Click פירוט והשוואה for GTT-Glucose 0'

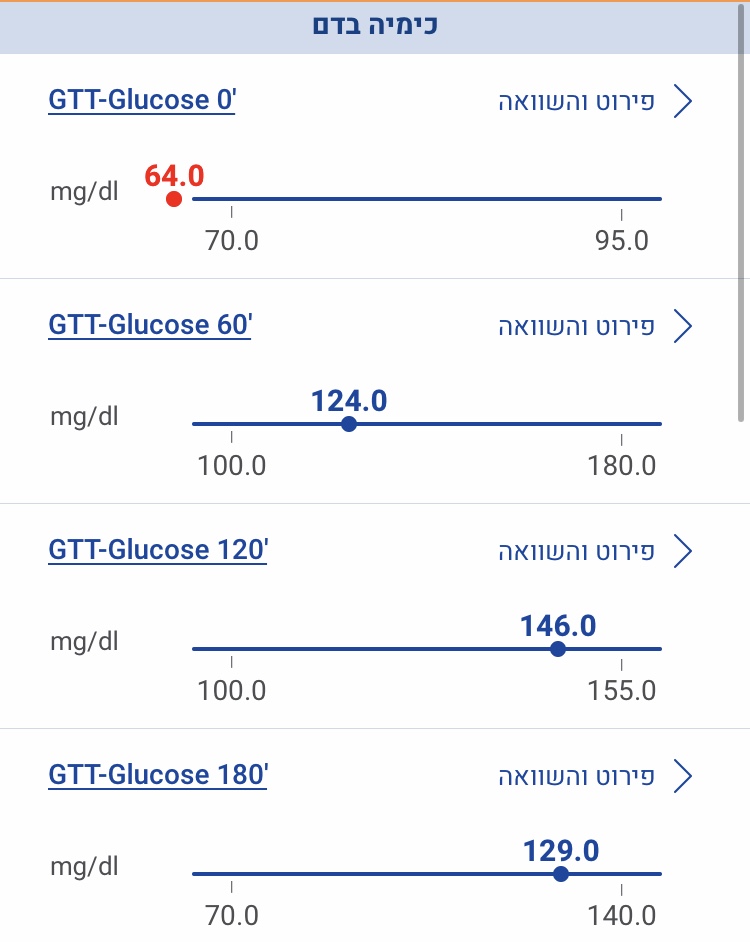coord(576,102)
